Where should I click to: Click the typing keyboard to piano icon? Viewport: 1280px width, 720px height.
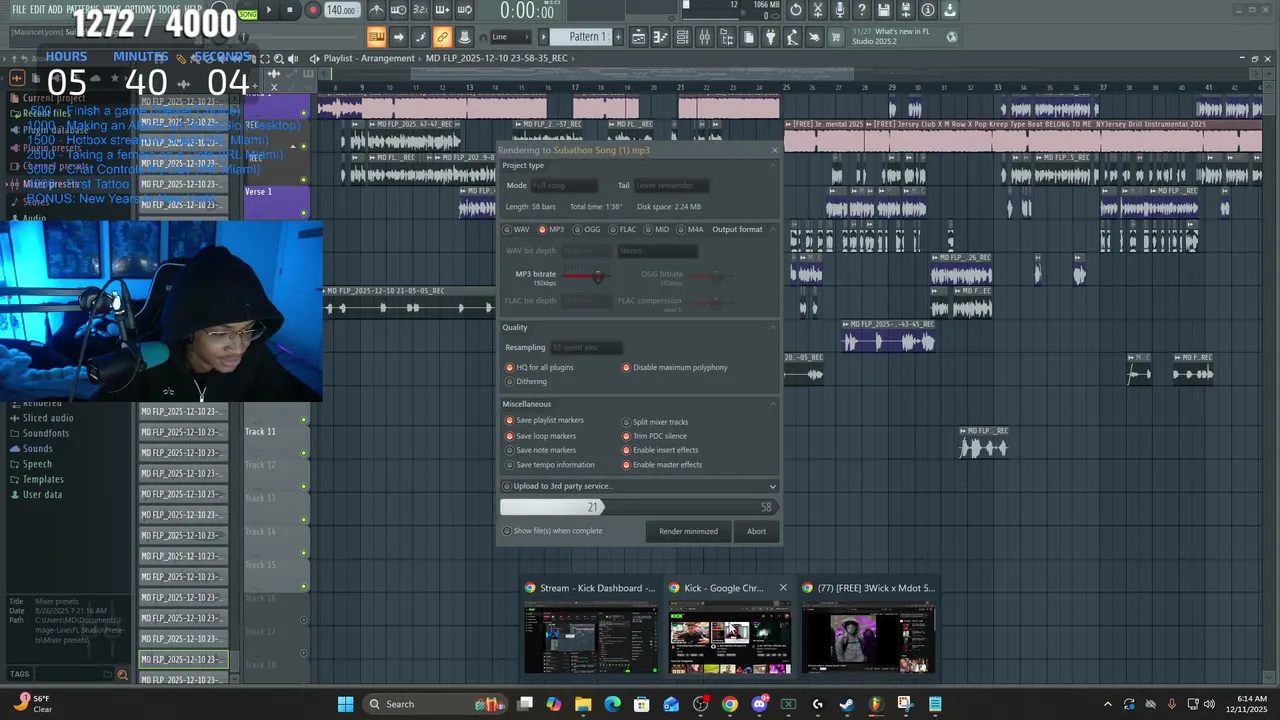[x=376, y=37]
